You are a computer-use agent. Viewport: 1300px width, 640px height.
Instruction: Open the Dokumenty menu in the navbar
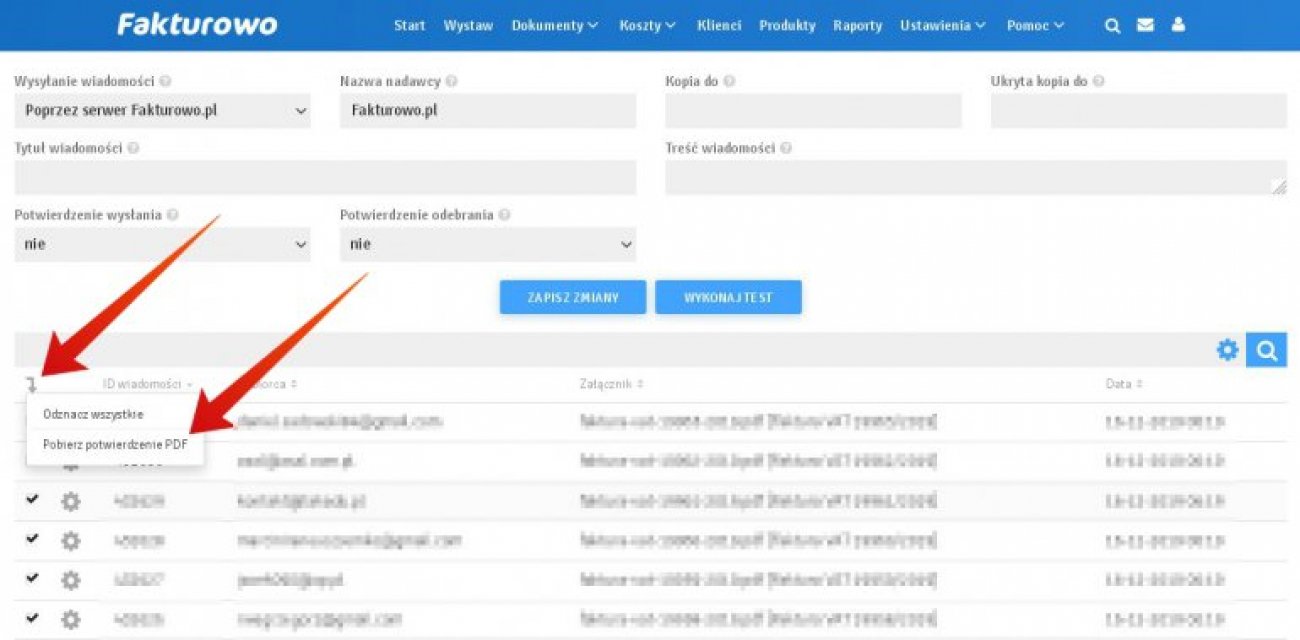(x=554, y=26)
